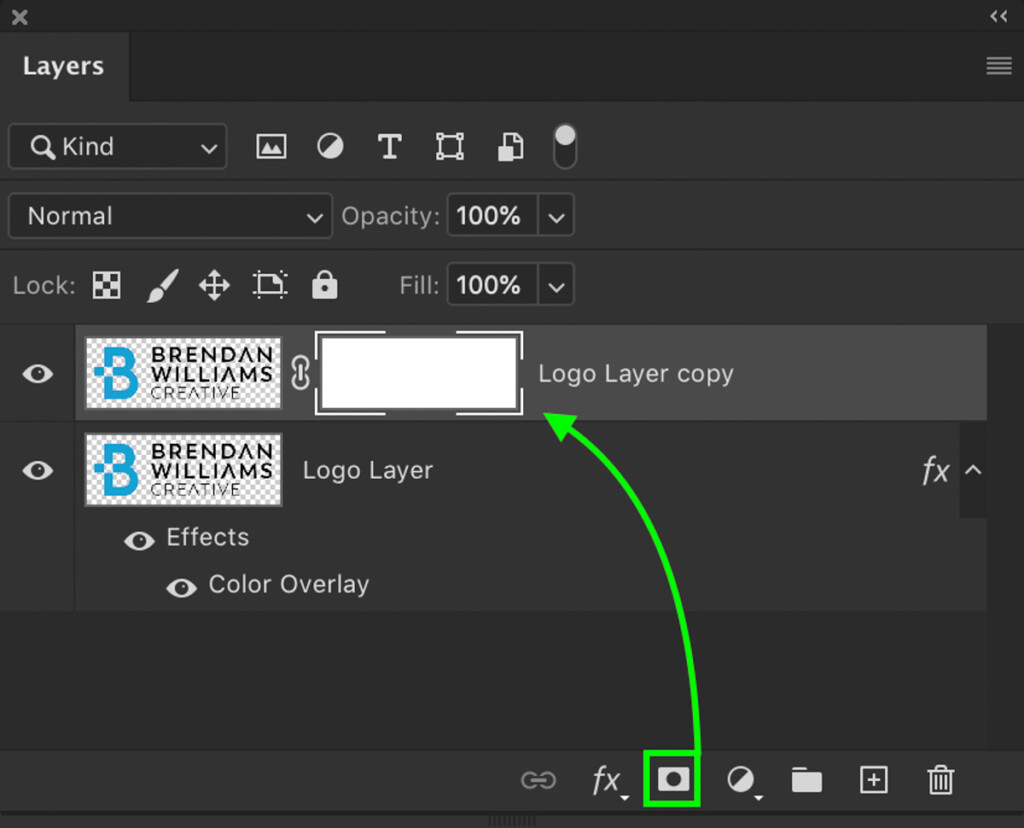Toggle Color Overlay effect visibility
This screenshot has height=828, width=1024.
click(x=182, y=587)
